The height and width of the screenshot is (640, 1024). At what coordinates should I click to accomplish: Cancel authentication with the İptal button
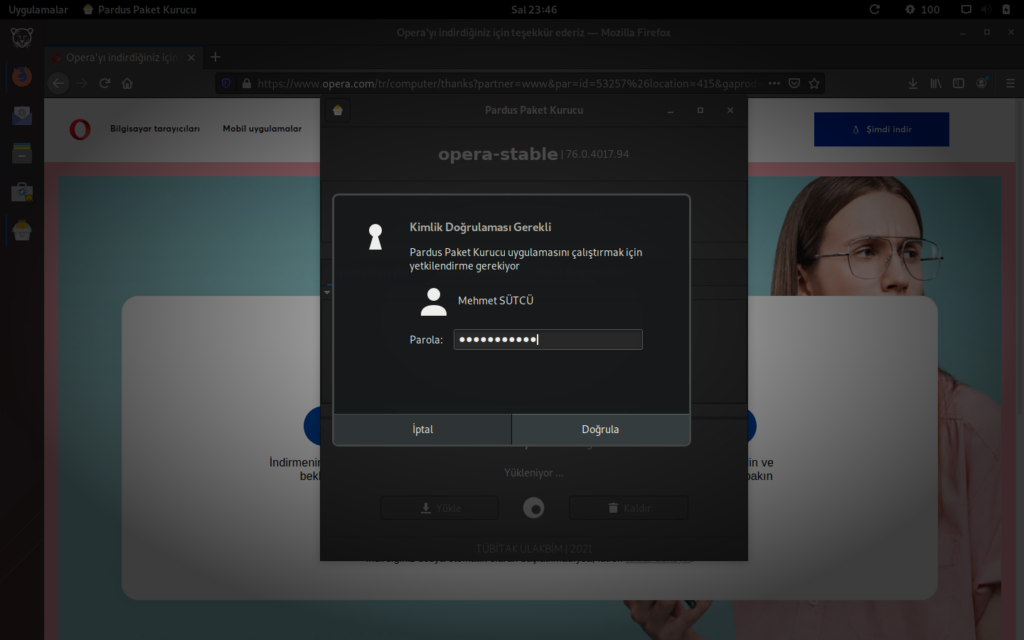423,429
